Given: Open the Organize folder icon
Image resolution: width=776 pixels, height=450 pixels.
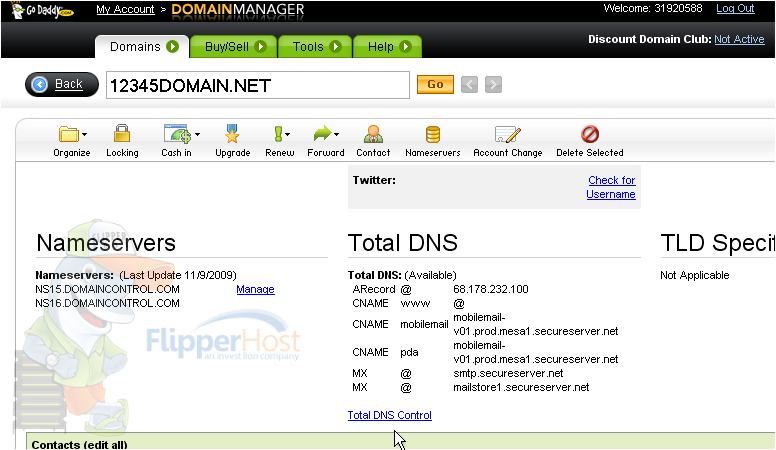Looking at the screenshot, I should 69,134.
